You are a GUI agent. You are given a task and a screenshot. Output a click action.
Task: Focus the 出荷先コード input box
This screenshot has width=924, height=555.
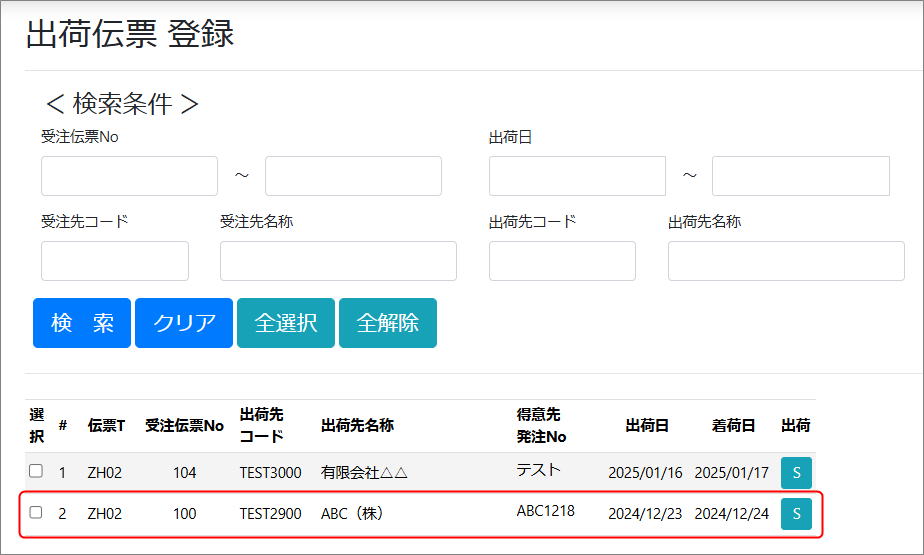(x=562, y=261)
